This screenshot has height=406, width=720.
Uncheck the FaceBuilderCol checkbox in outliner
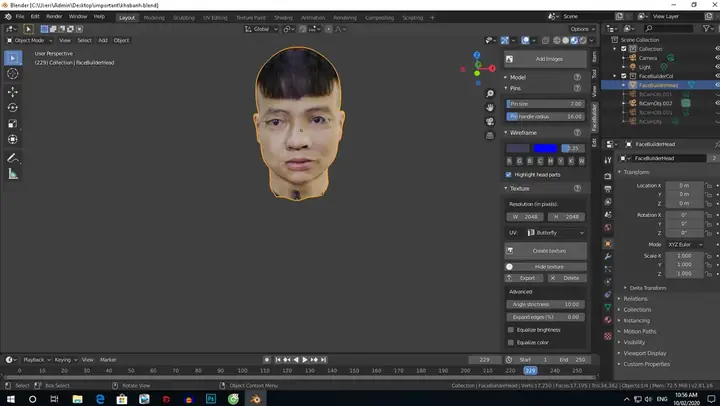tap(624, 76)
